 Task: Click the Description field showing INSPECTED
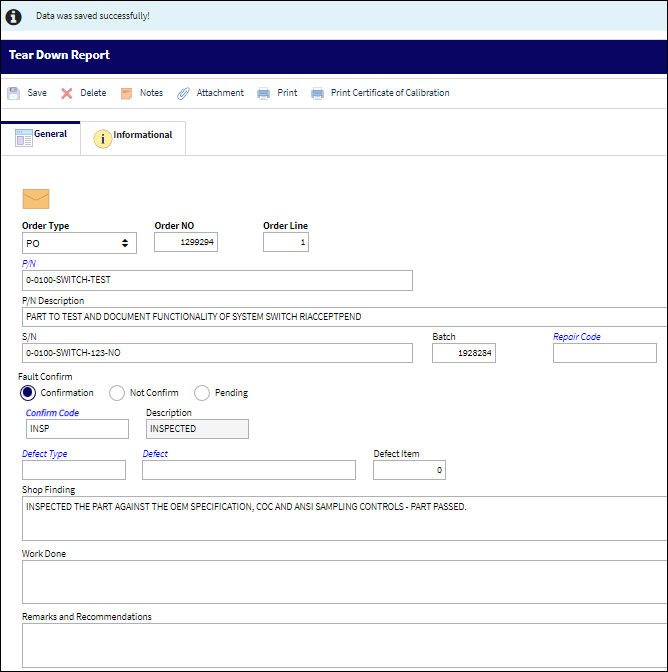(x=197, y=429)
